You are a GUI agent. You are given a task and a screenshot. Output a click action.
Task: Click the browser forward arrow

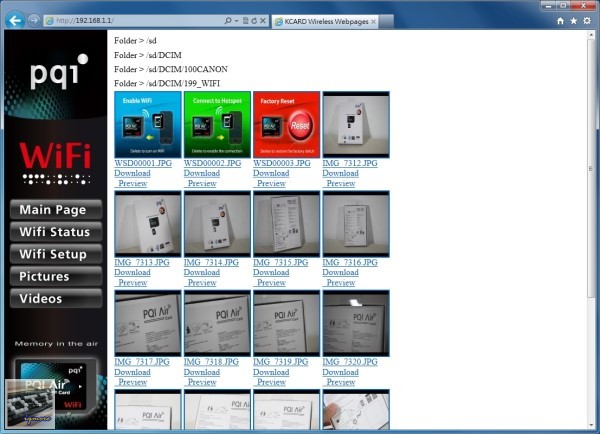[34, 20]
